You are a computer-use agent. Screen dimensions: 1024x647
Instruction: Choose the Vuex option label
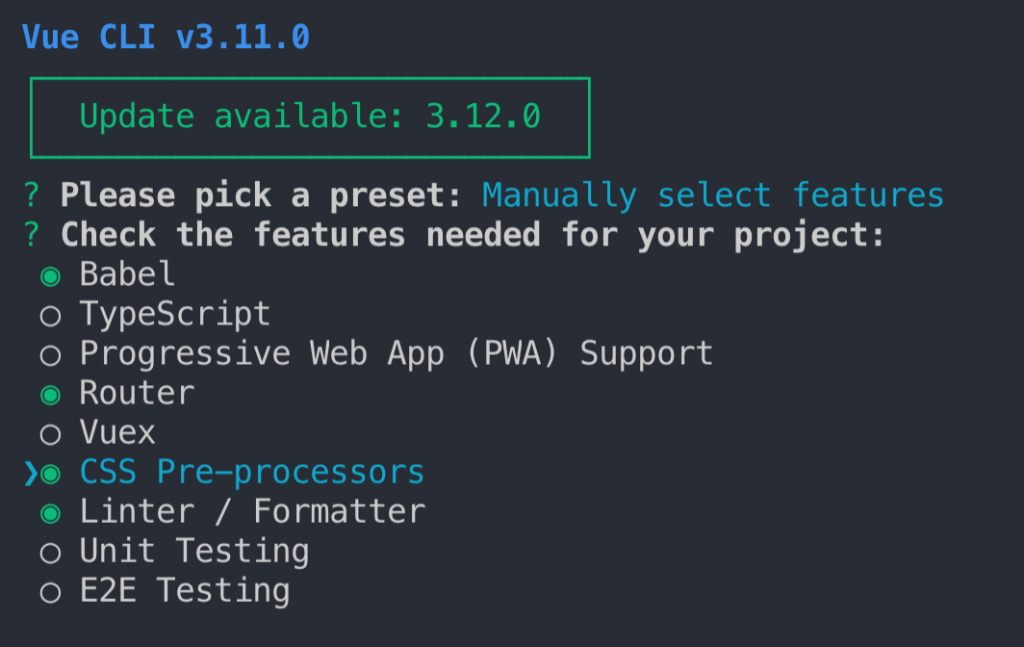[118, 433]
